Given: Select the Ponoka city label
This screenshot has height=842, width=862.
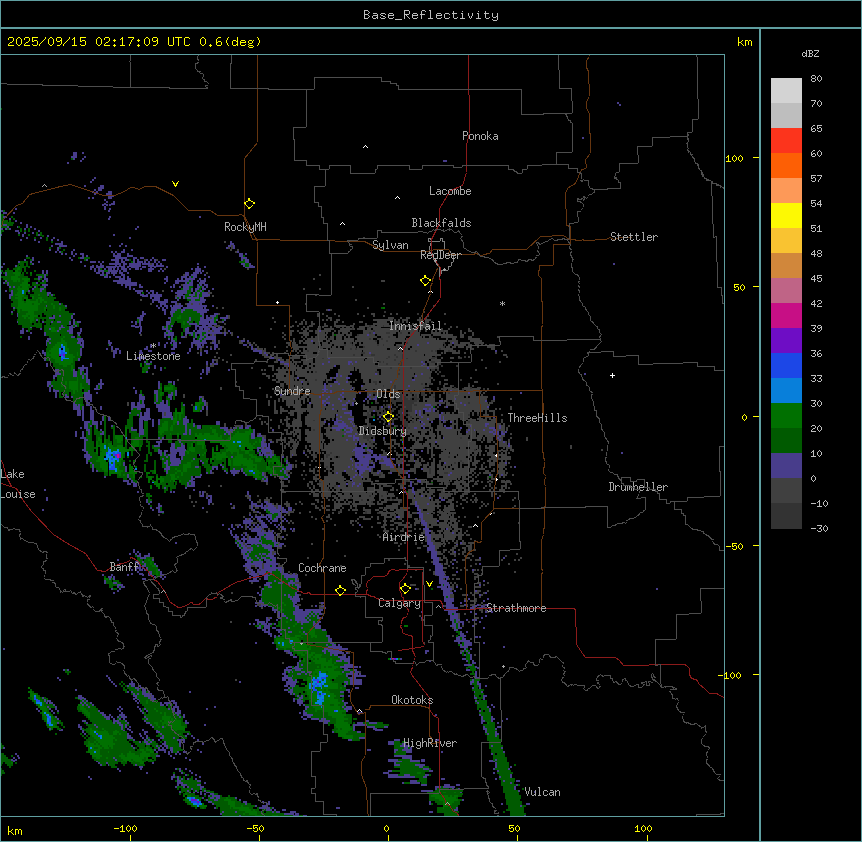Looking at the screenshot, I should coord(480,136).
